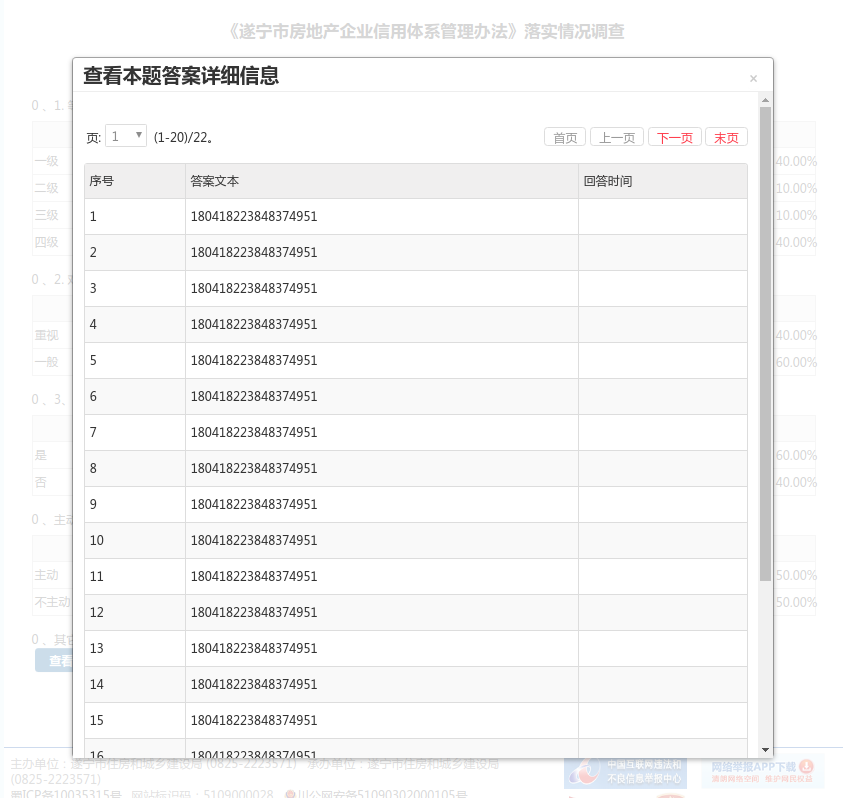This screenshot has width=843, height=798.
Task: Select answer text in row 8
Action: [254, 469]
